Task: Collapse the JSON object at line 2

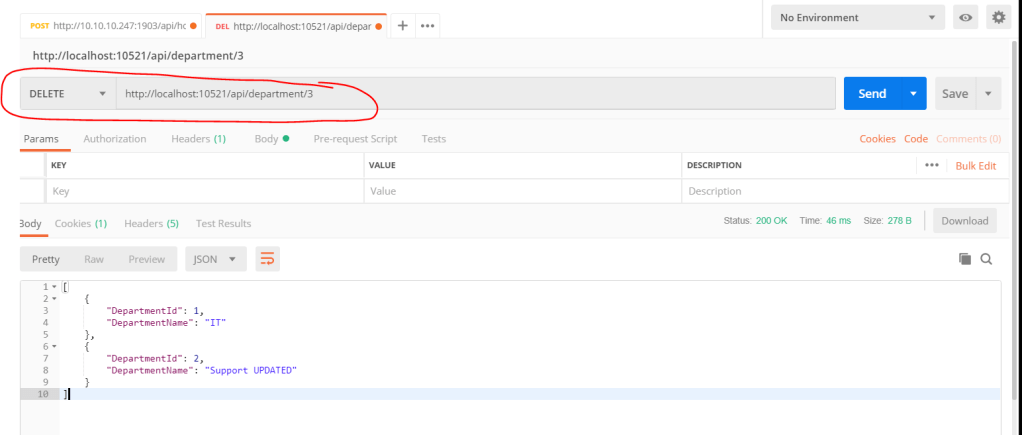Action: click(54, 299)
